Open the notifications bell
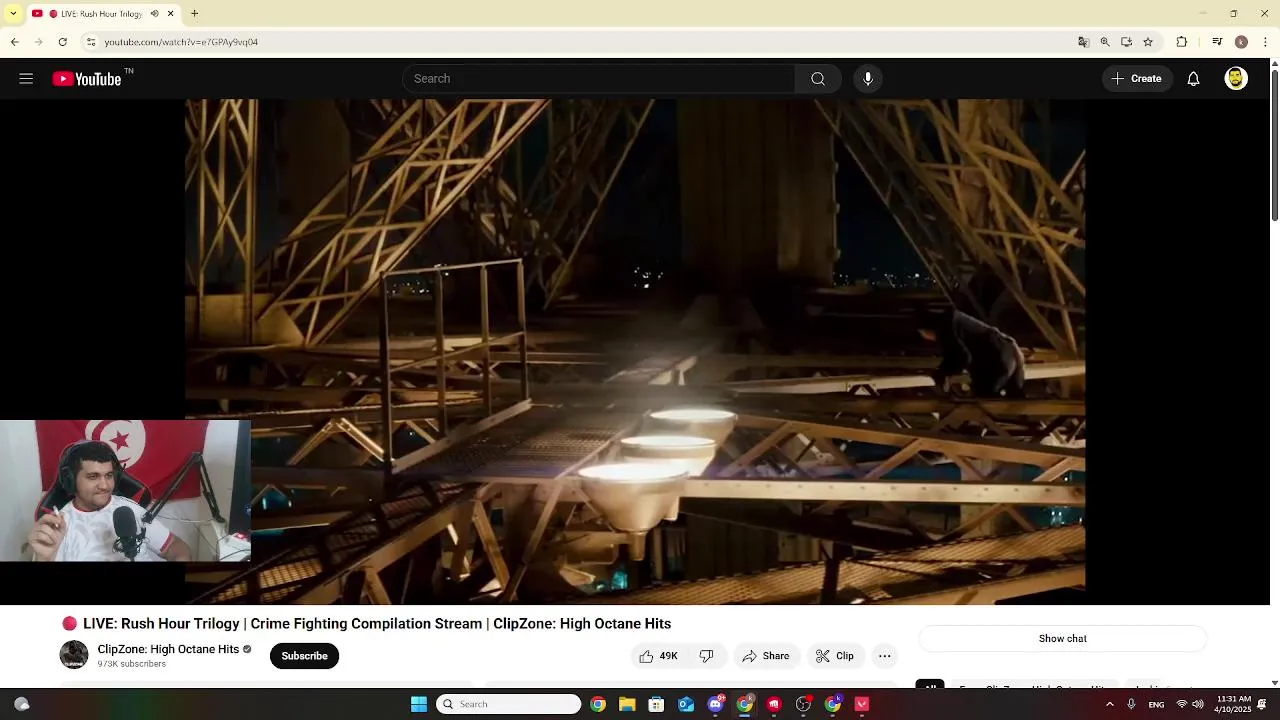Viewport: 1280px width, 720px height. point(1193,79)
